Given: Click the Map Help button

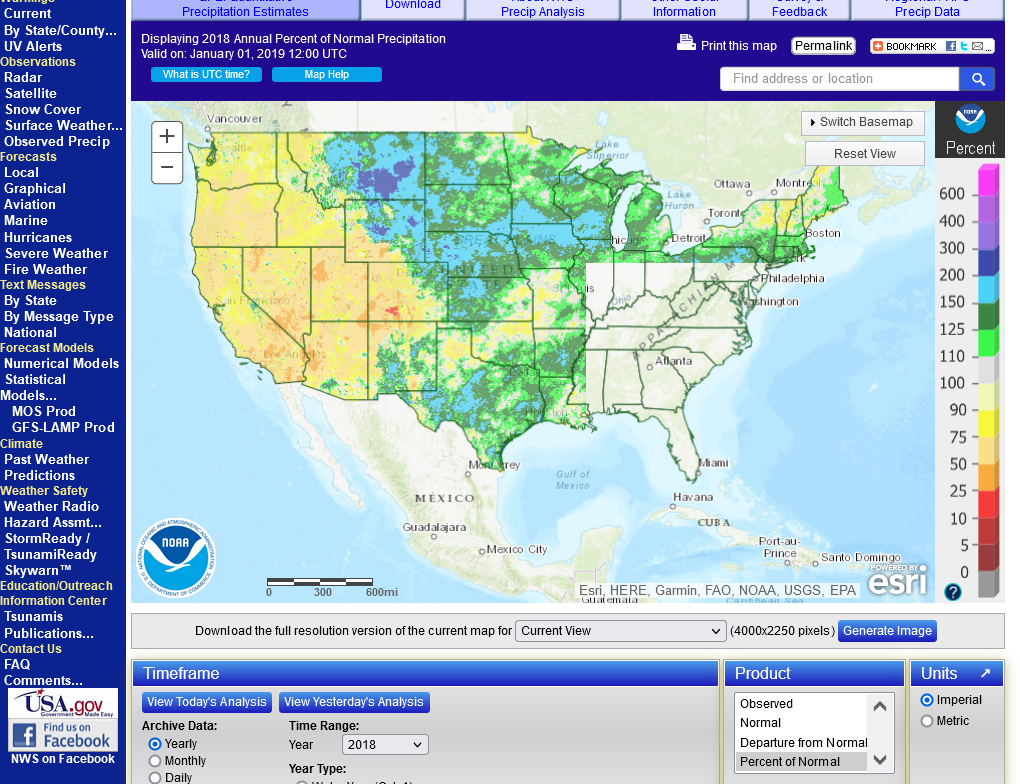Looking at the screenshot, I should pos(327,74).
